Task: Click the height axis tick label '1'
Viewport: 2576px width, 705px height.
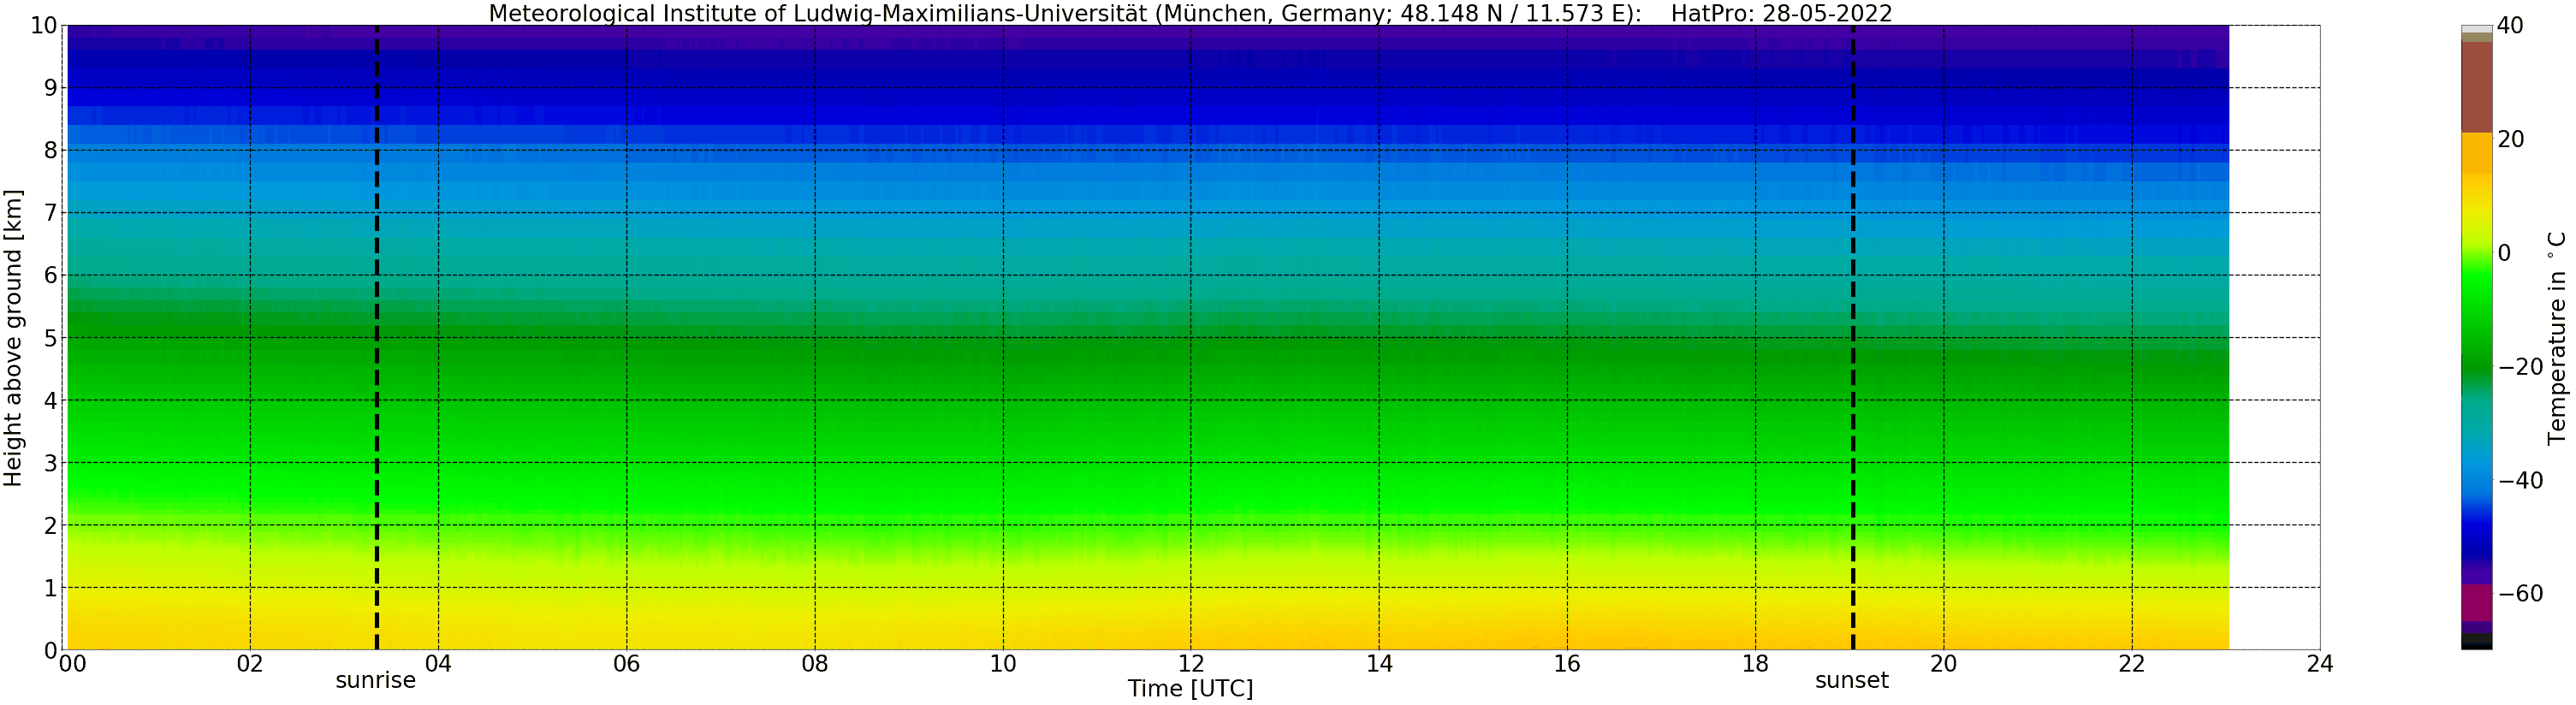Action: 50,588
